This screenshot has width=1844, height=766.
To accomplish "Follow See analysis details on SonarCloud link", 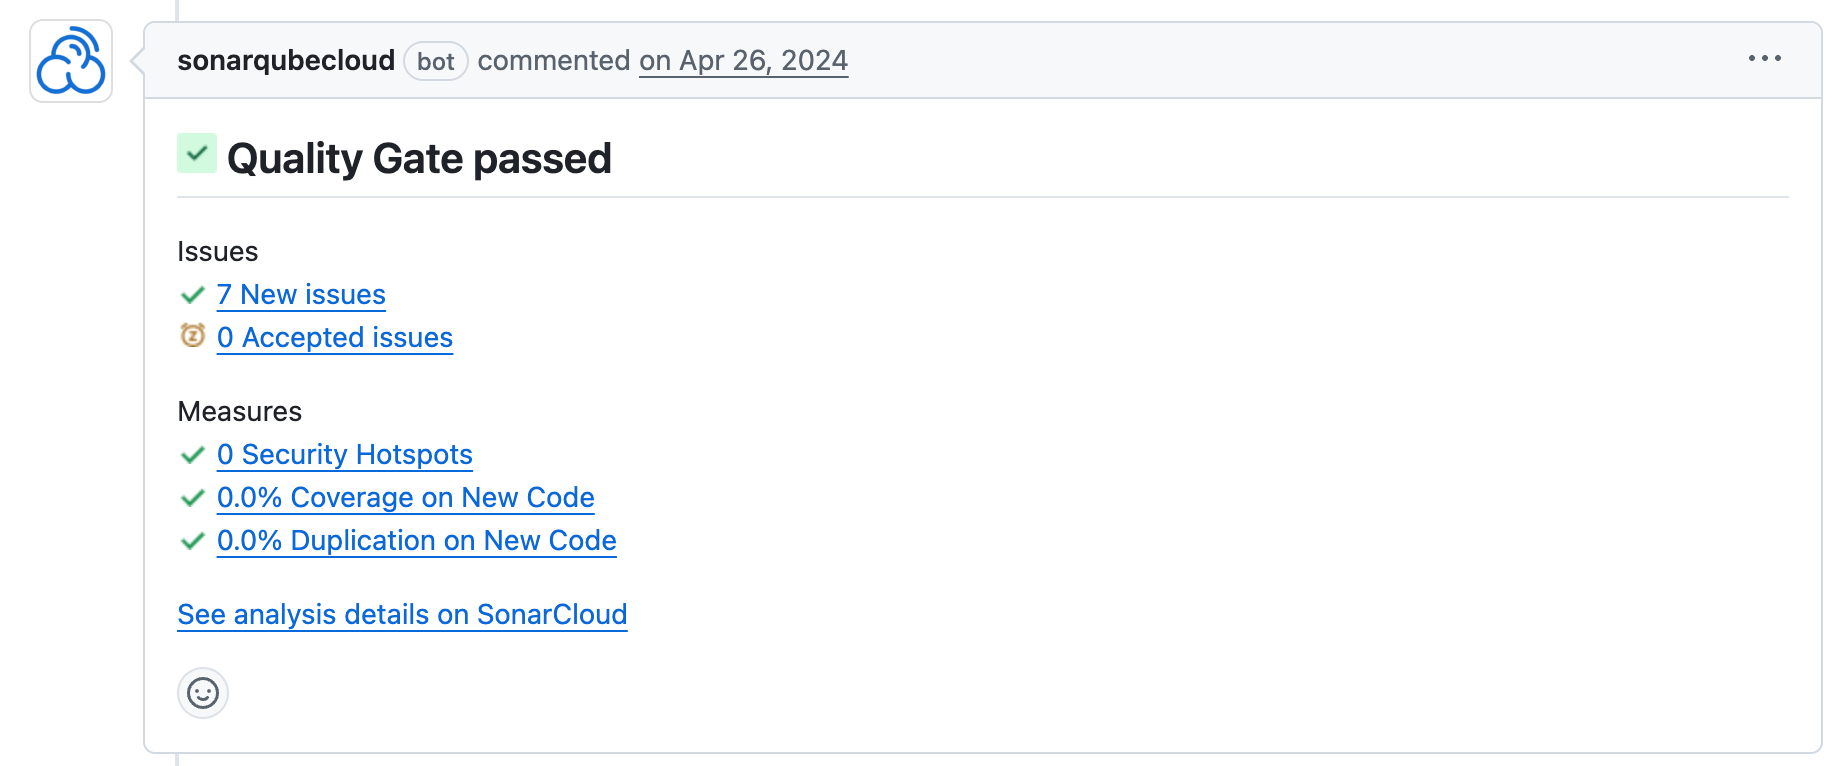I will pos(402,614).
